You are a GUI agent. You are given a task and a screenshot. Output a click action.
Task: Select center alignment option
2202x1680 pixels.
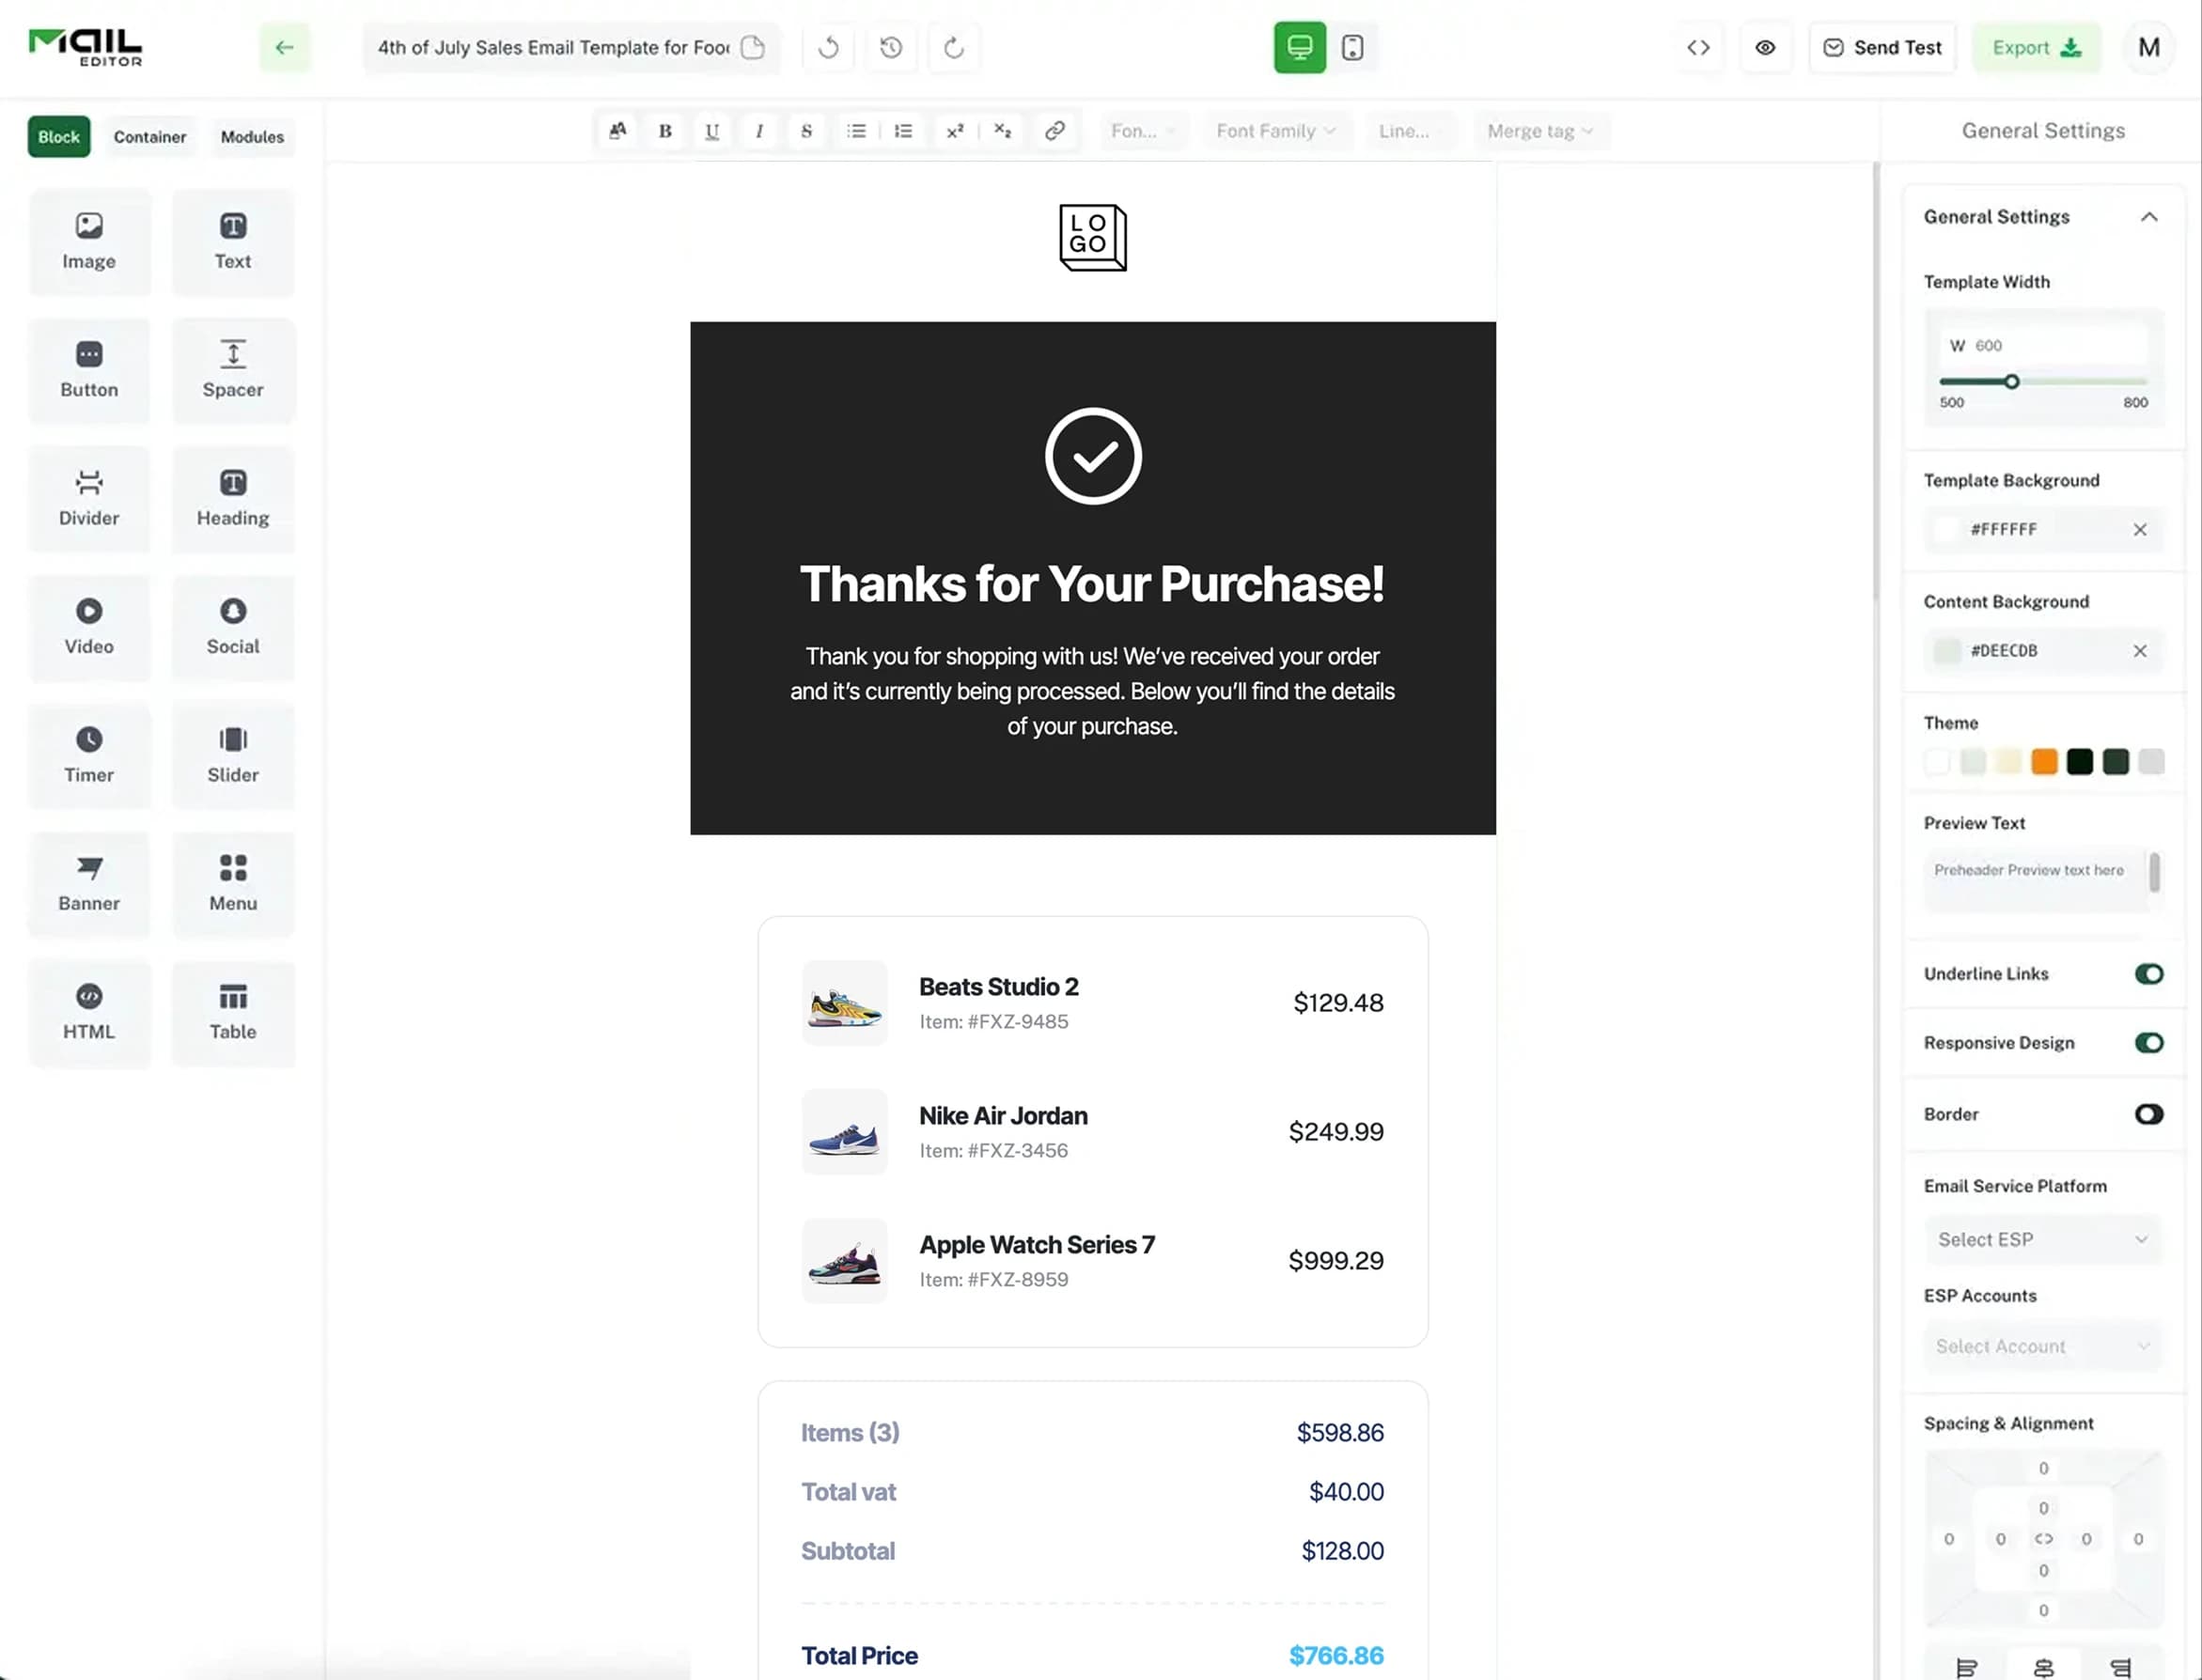2043,1667
